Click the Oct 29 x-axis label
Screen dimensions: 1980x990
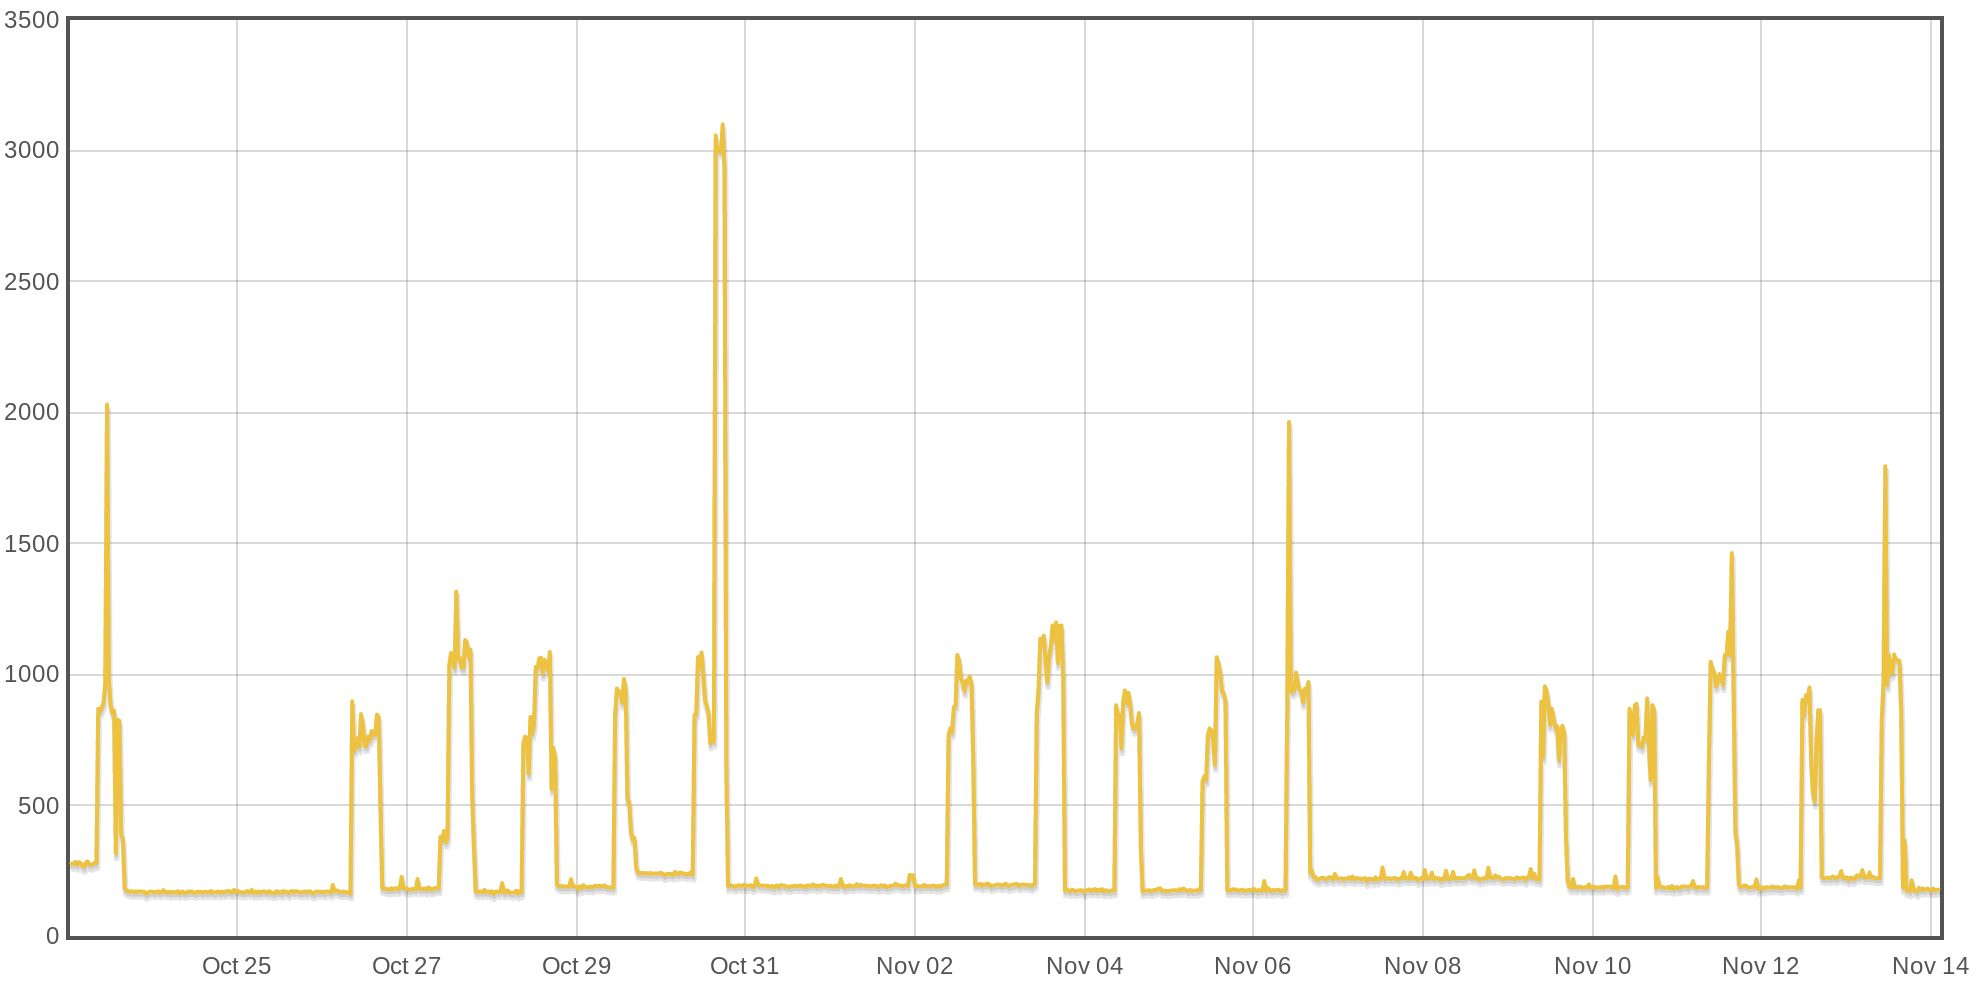coord(575,968)
